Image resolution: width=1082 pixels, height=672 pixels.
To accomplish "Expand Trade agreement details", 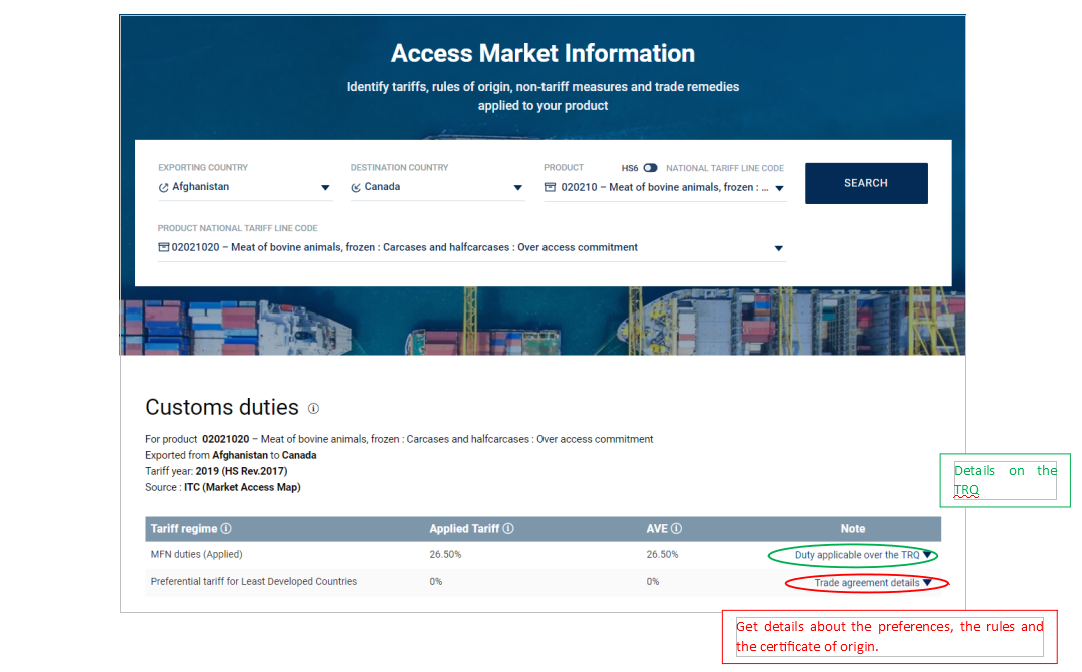I will (x=927, y=583).
